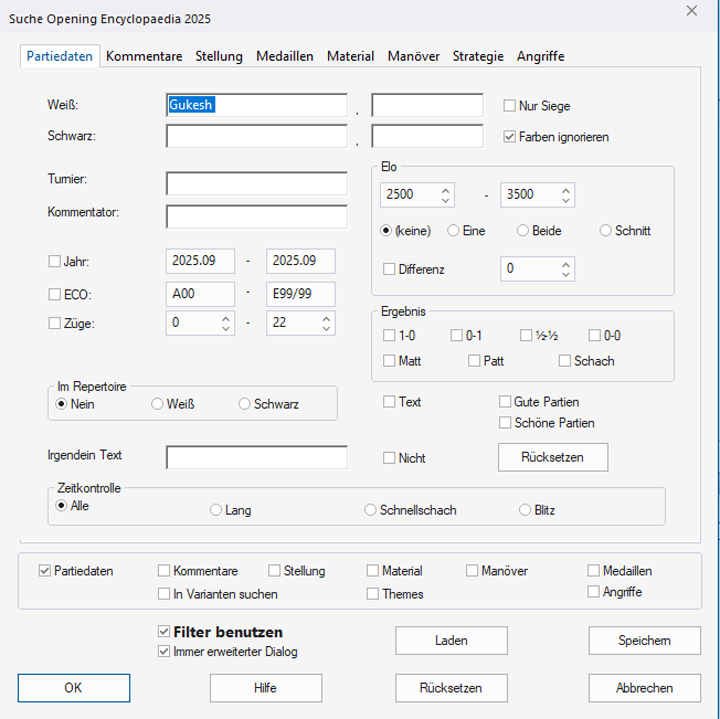Enable the Jahr filter checkbox
The width and height of the screenshot is (720, 719).
click(x=54, y=262)
